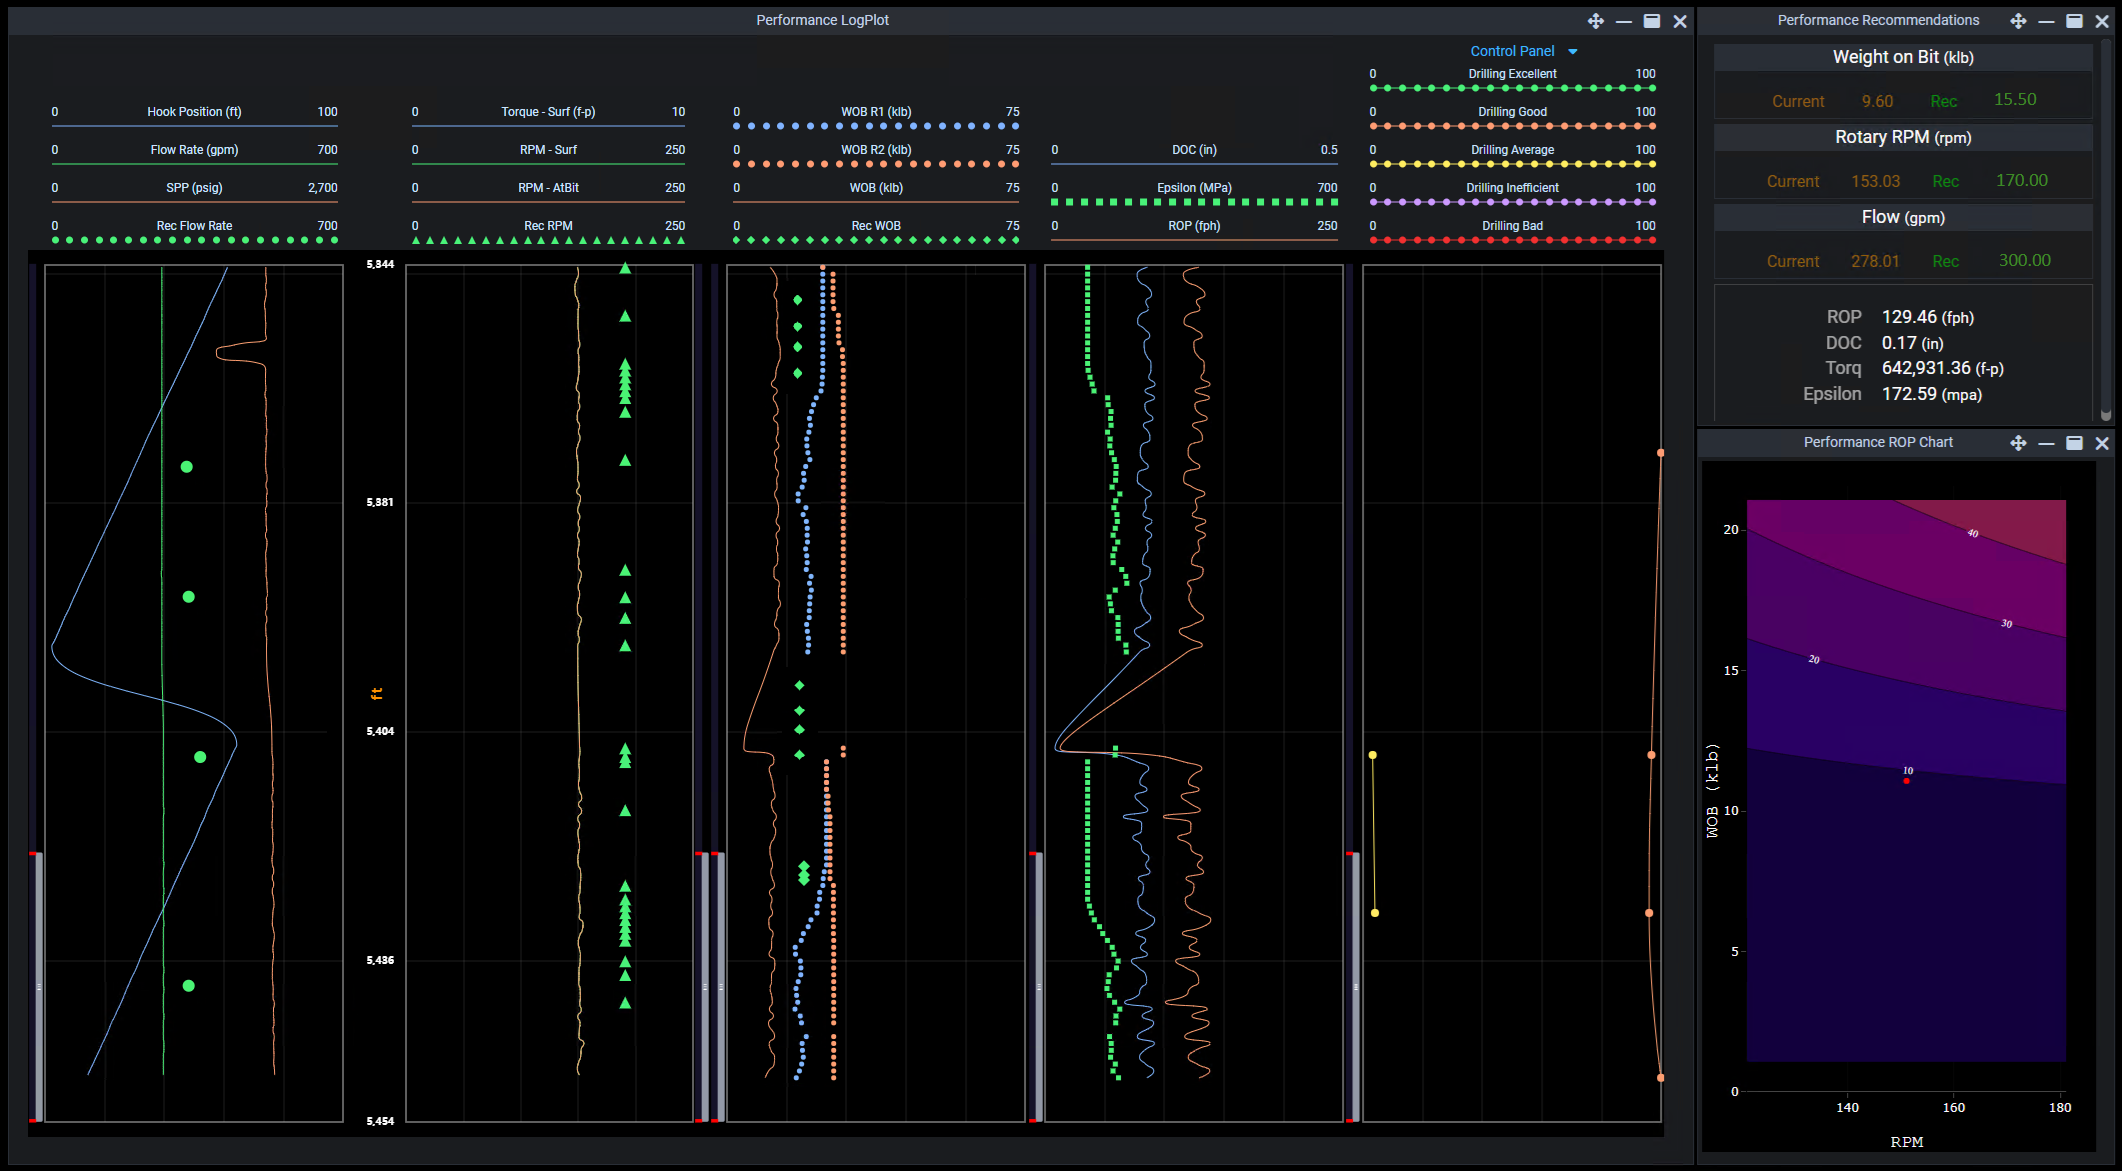This screenshot has width=2122, height=1171.
Task: Expand the Rec WOB curve header
Action: click(x=876, y=225)
